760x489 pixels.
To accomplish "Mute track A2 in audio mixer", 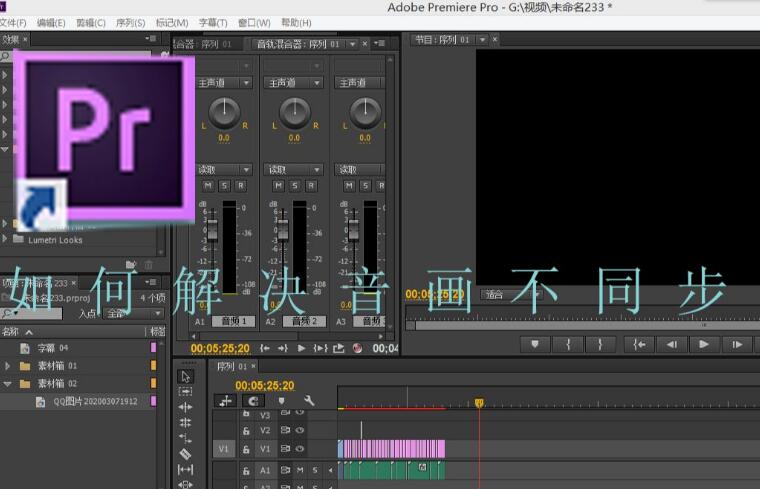I will (278, 186).
